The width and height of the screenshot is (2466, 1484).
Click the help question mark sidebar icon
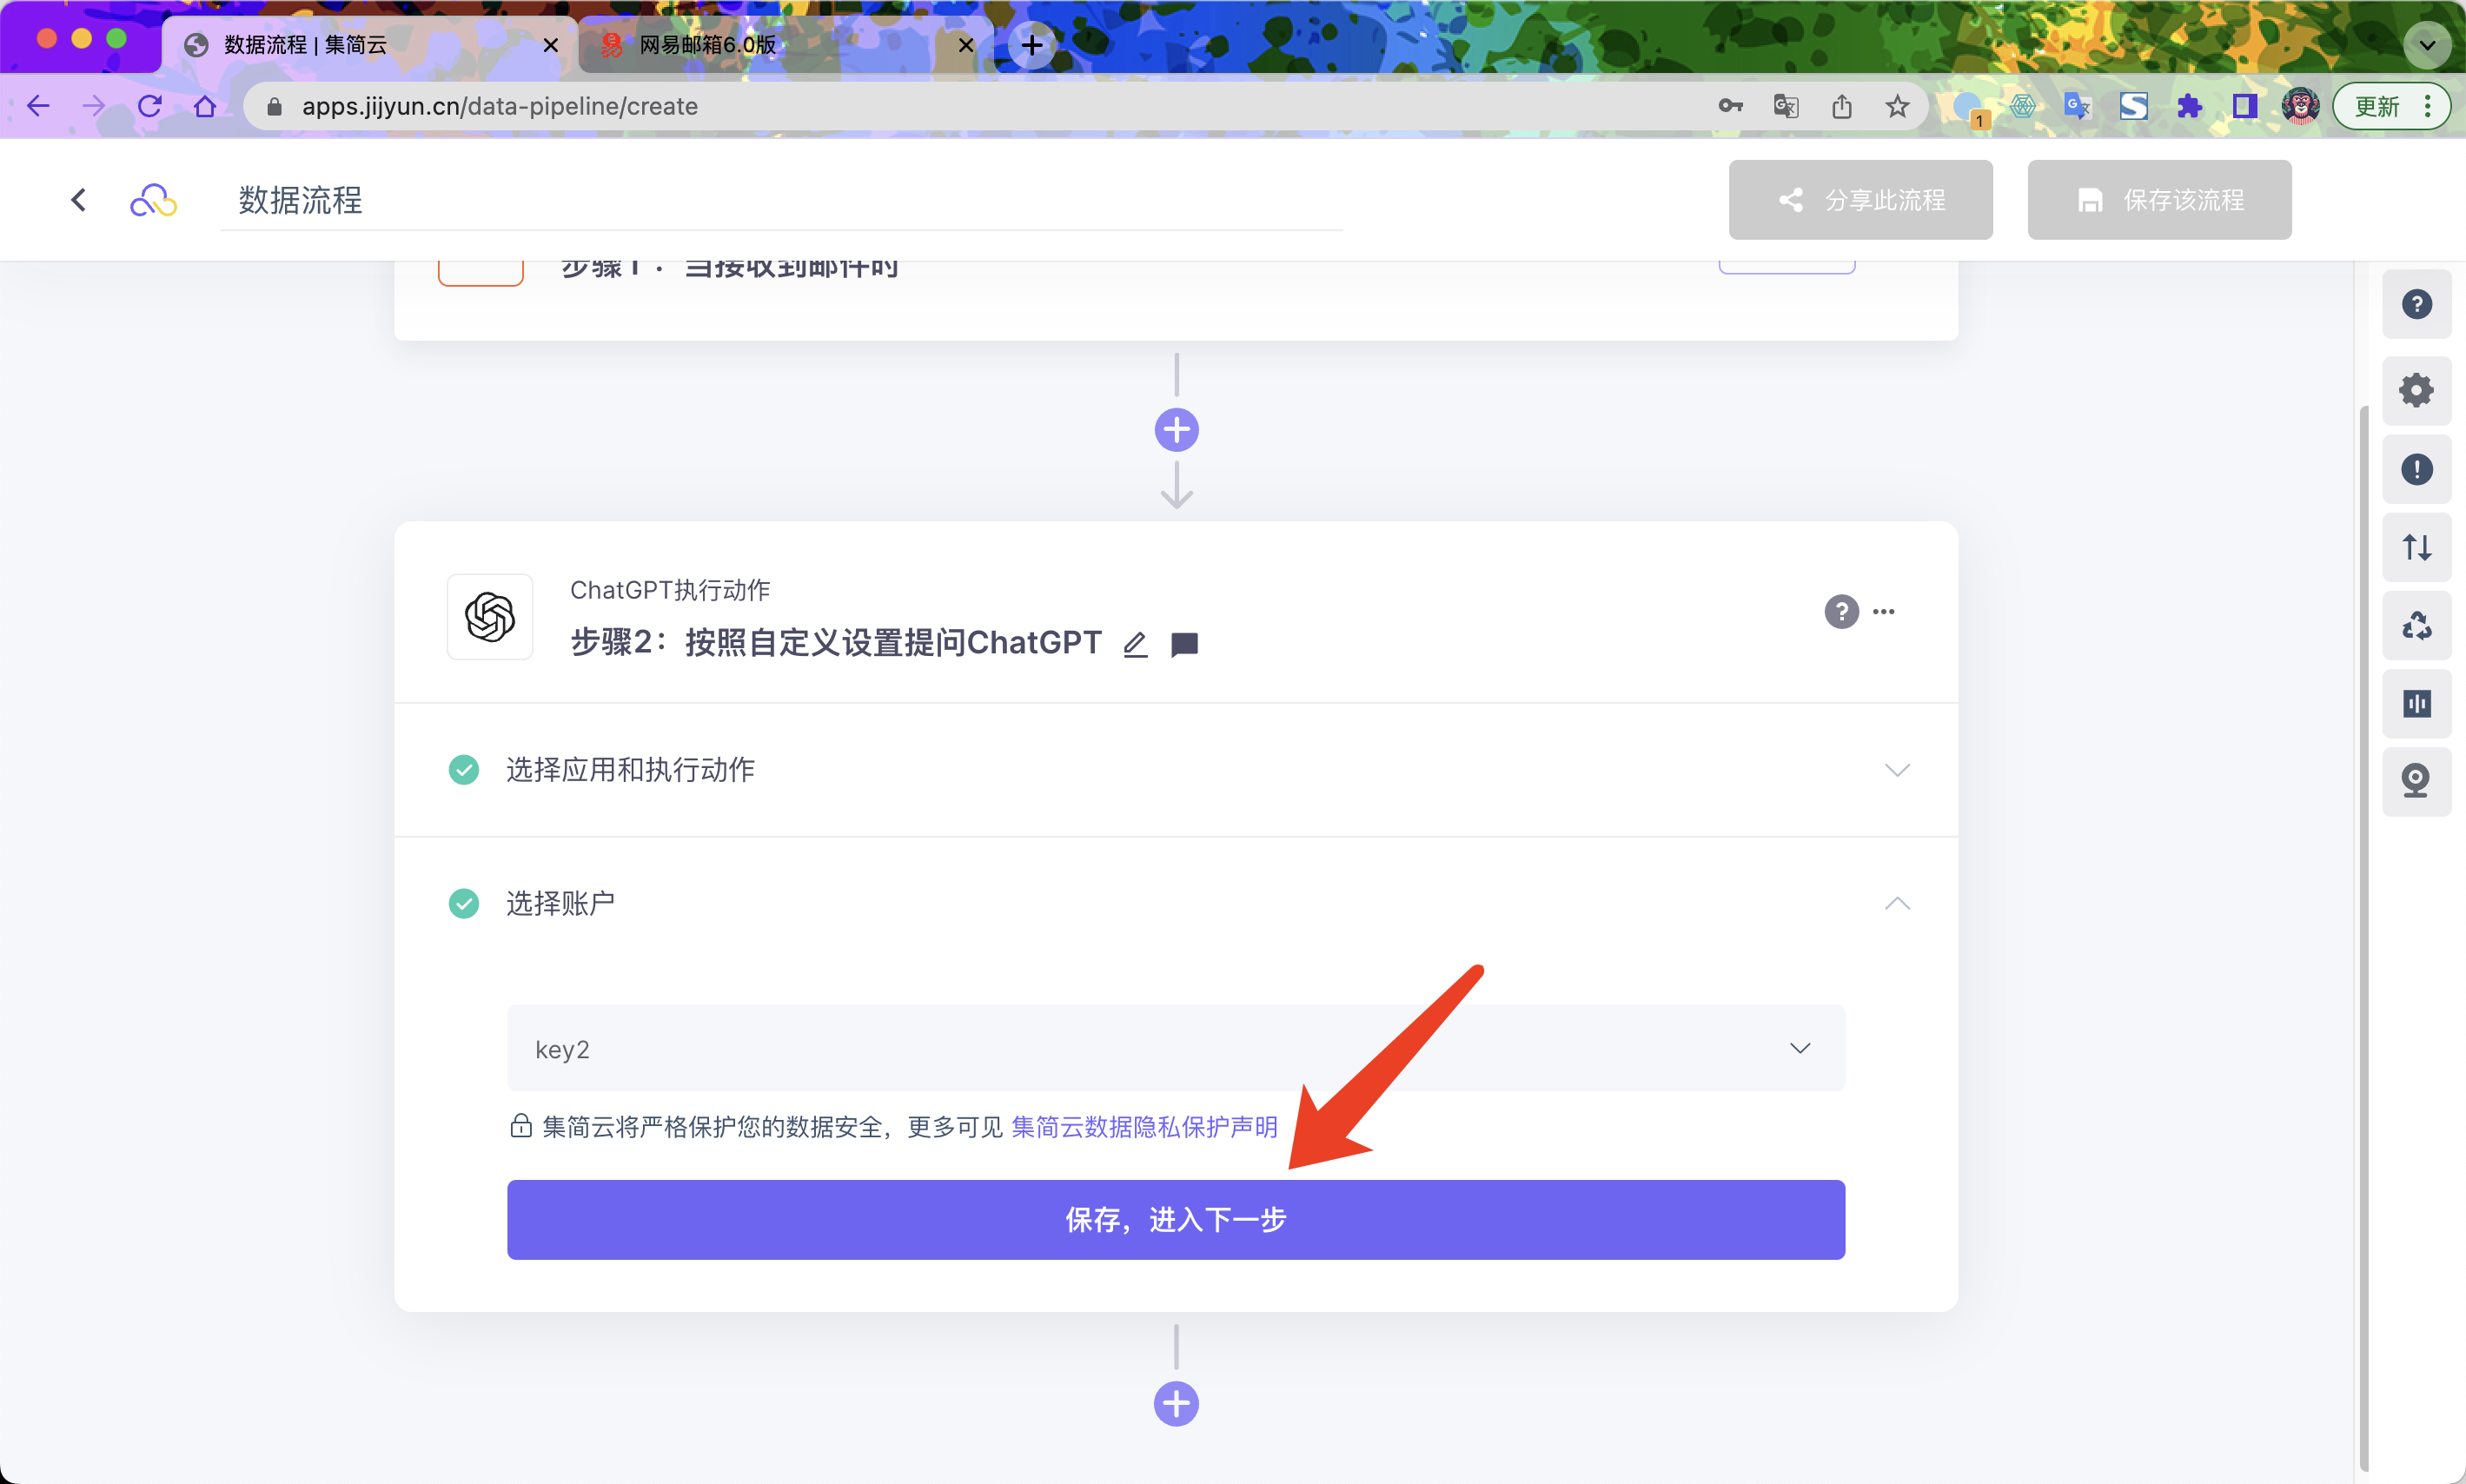click(2416, 304)
